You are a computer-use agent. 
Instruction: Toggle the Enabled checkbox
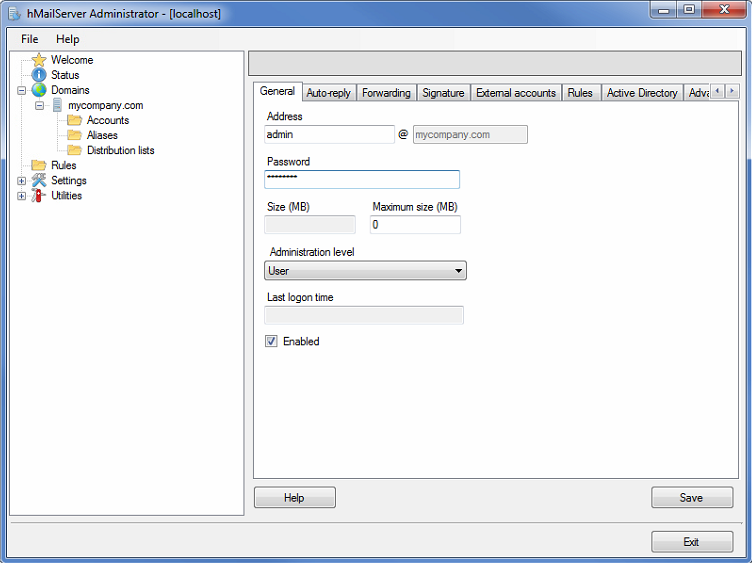pos(271,341)
